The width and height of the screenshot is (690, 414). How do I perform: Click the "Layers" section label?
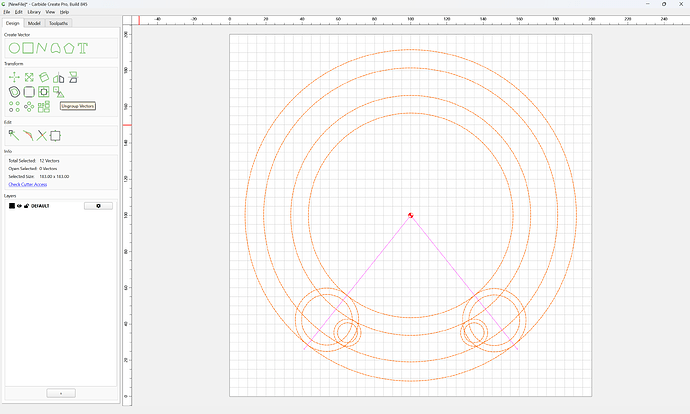pos(10,196)
